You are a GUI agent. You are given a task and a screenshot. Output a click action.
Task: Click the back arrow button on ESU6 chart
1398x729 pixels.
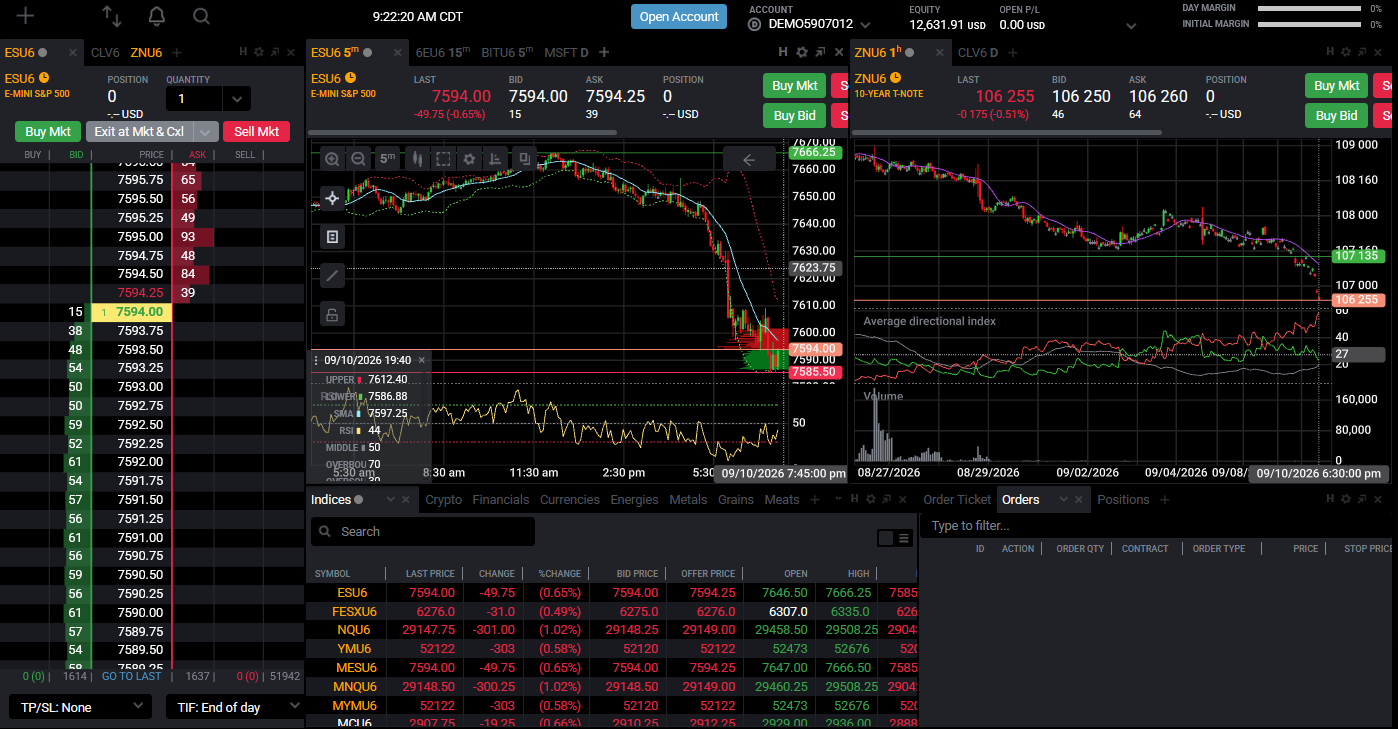[x=748, y=159]
